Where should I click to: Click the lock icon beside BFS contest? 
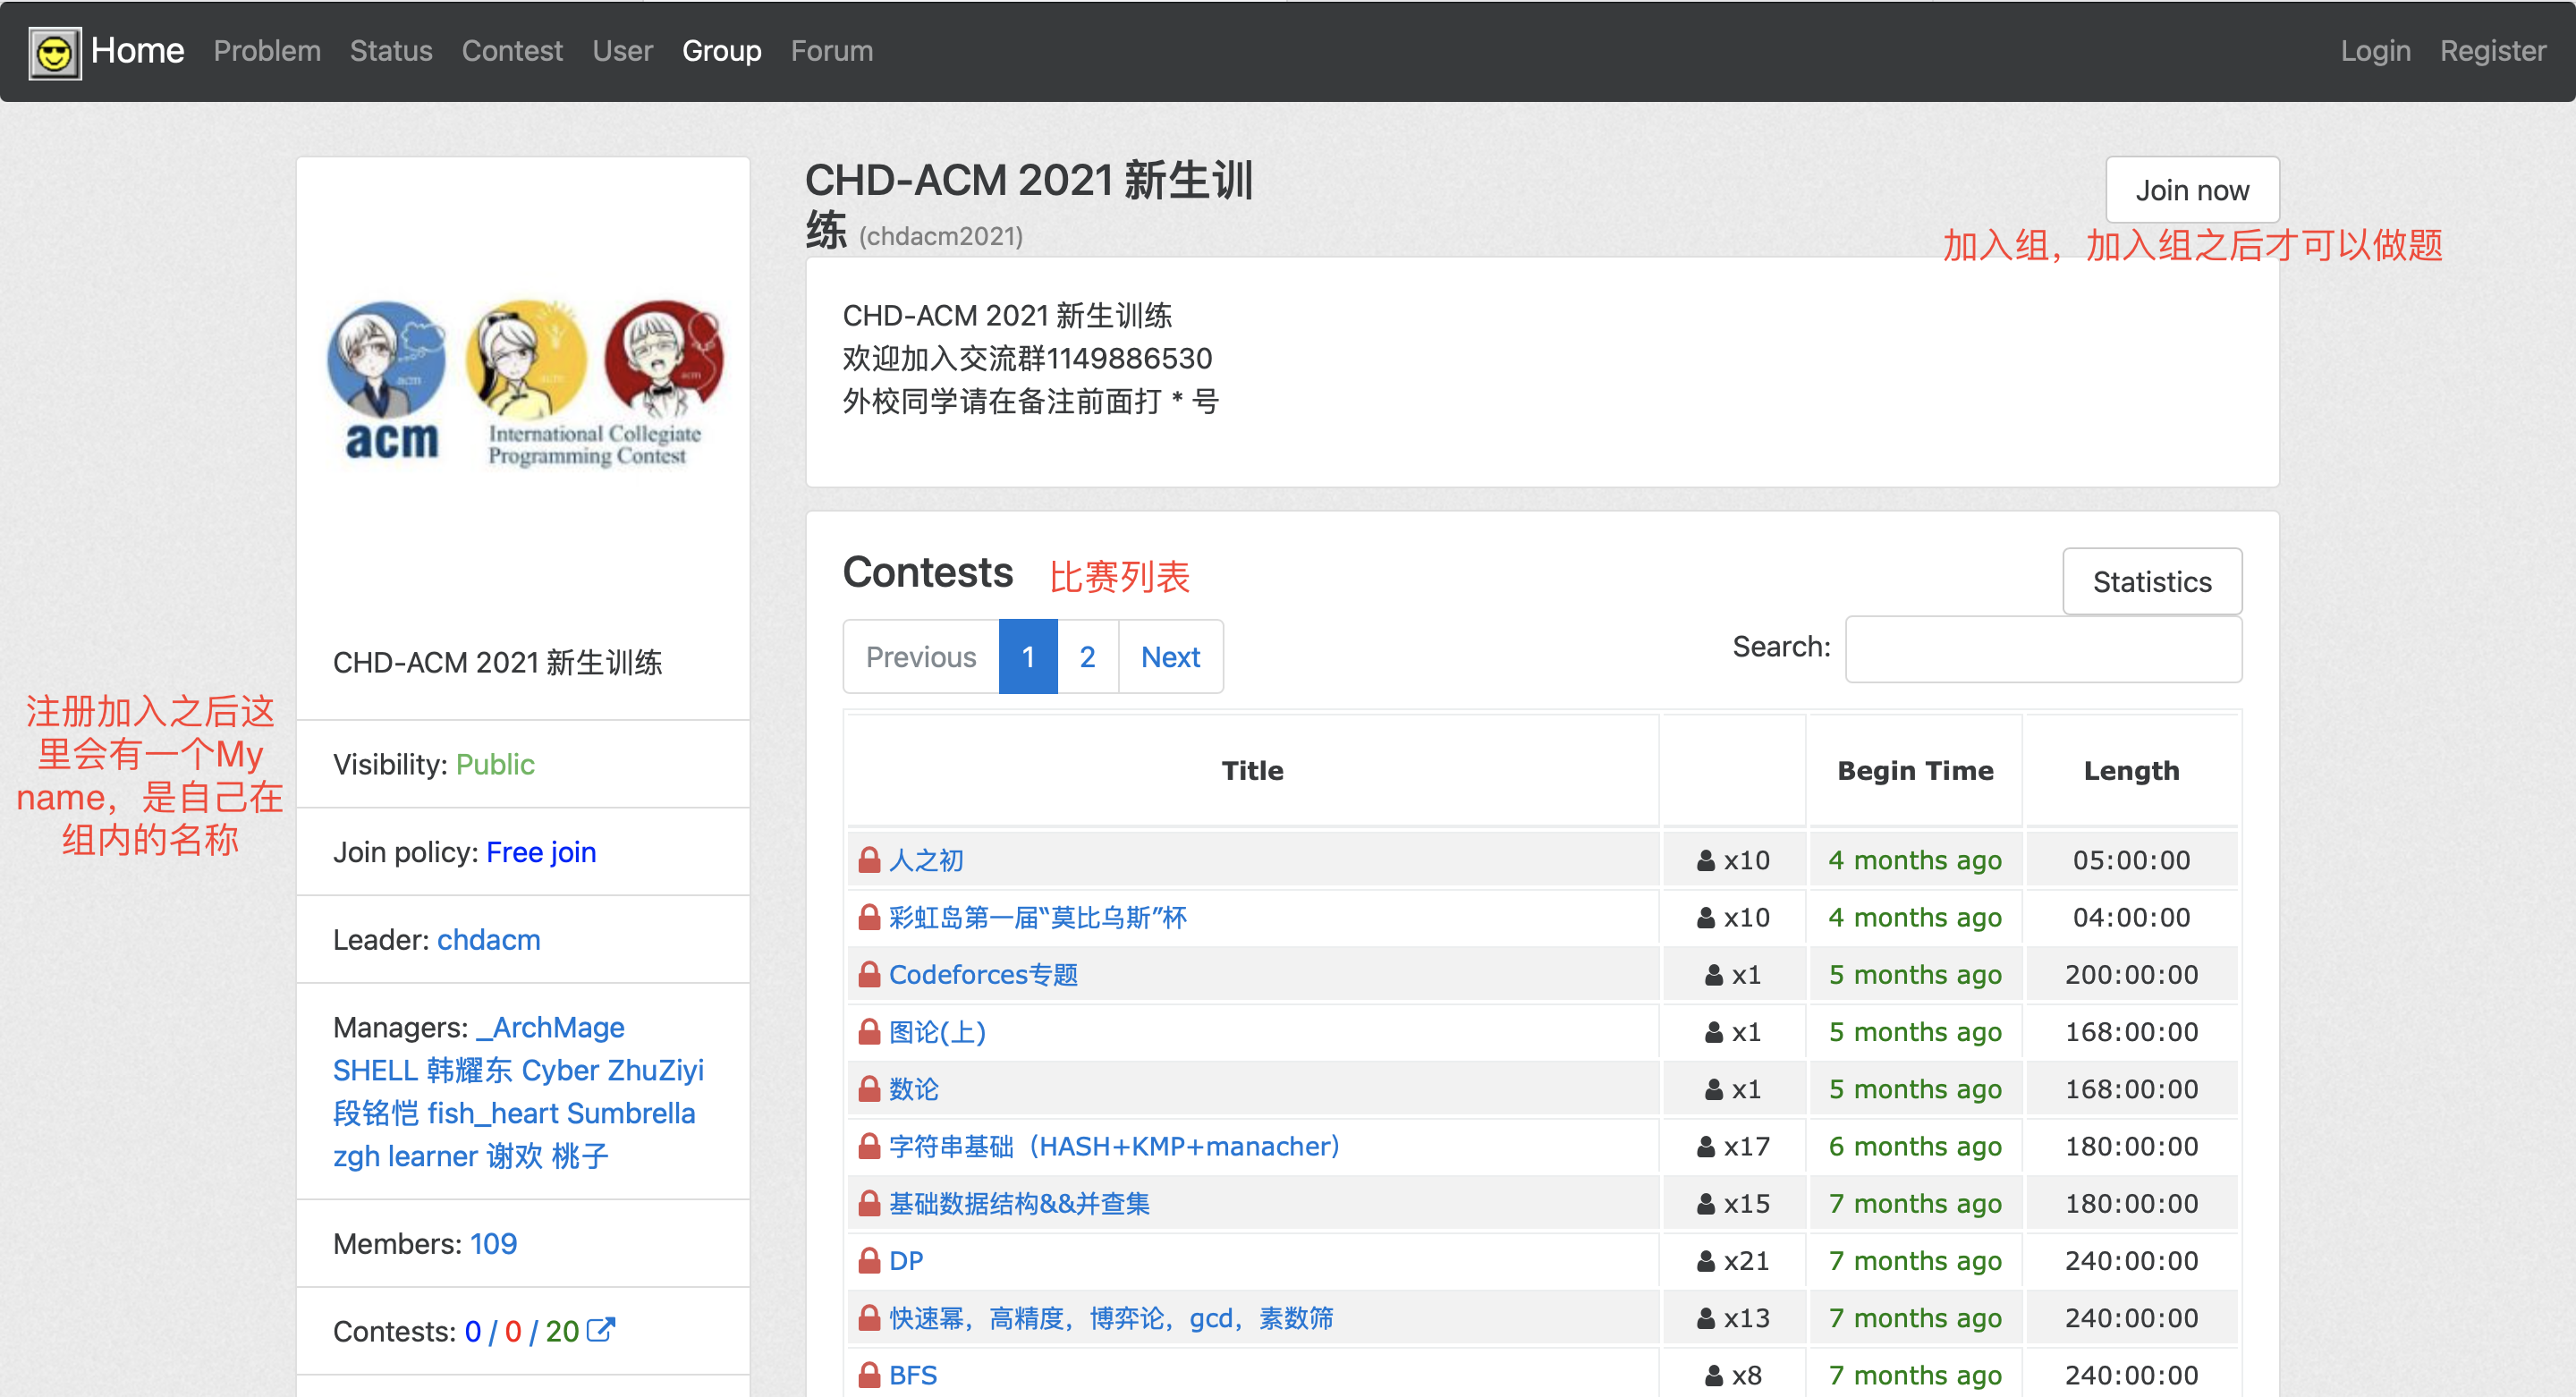pyautogui.click(x=868, y=1374)
